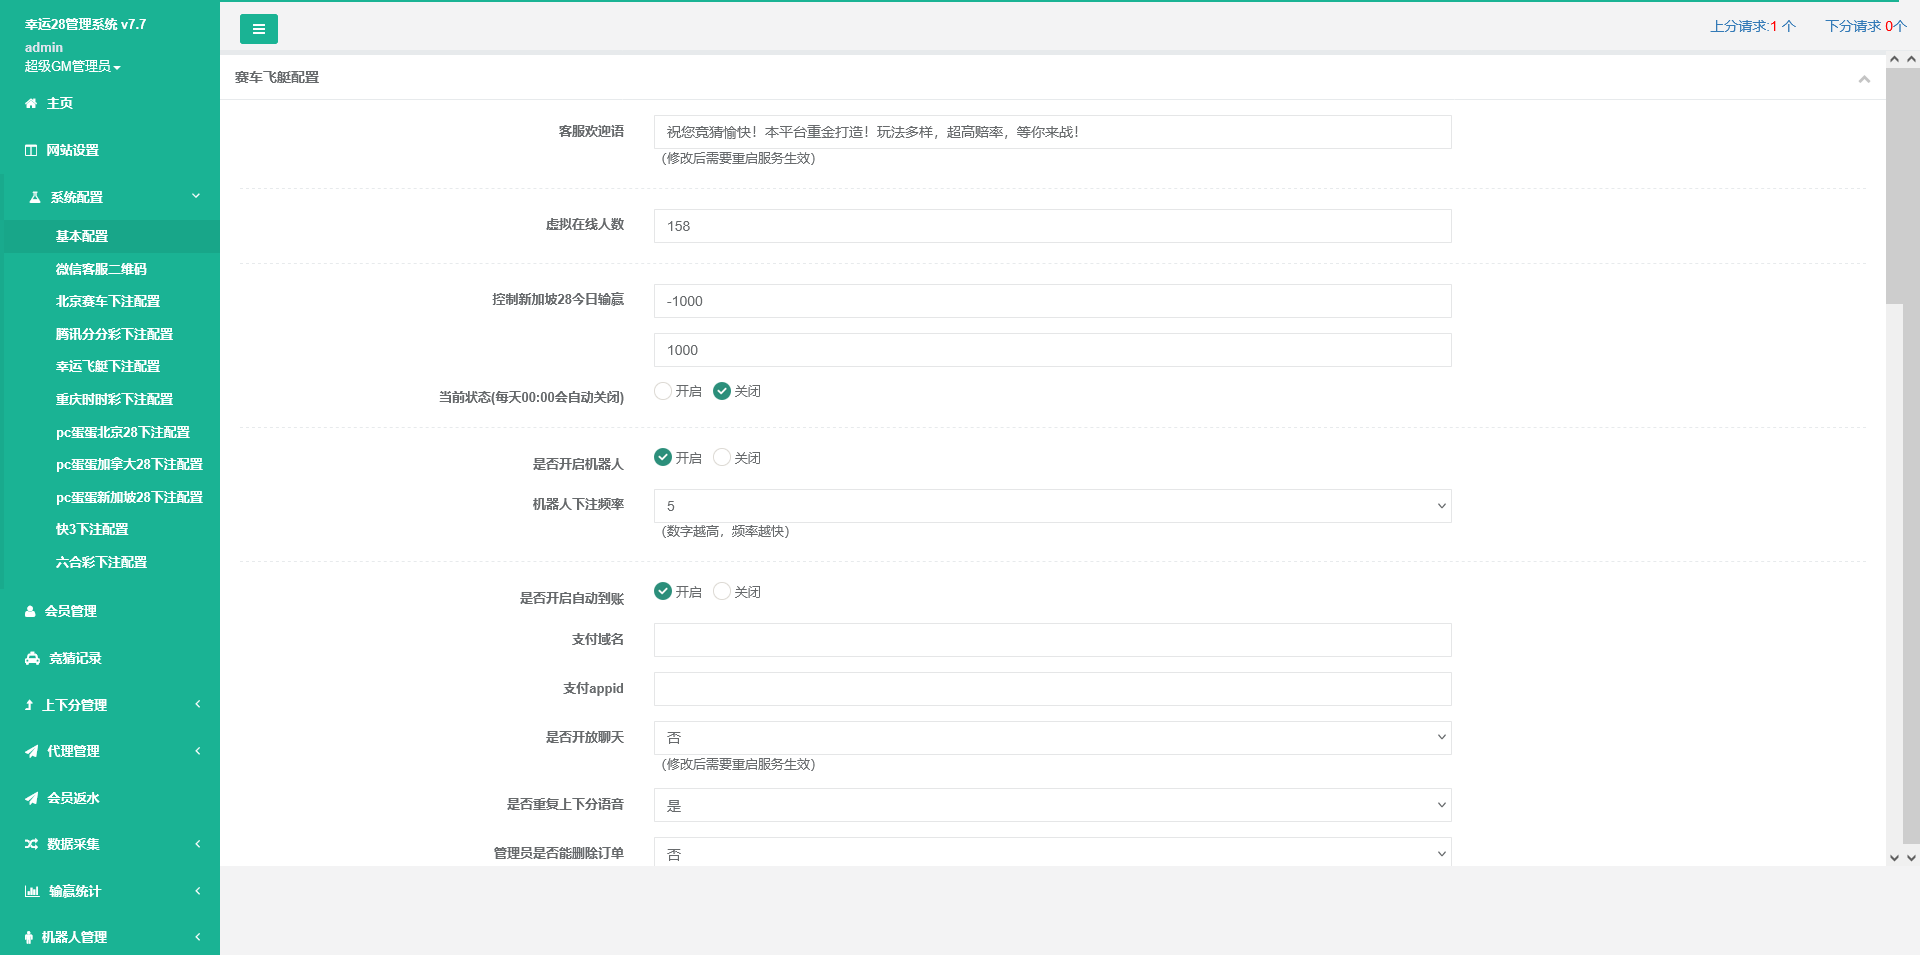Open pc蛋蛋北京28下注配置 item
The image size is (1920, 955).
pyautogui.click(x=112, y=432)
